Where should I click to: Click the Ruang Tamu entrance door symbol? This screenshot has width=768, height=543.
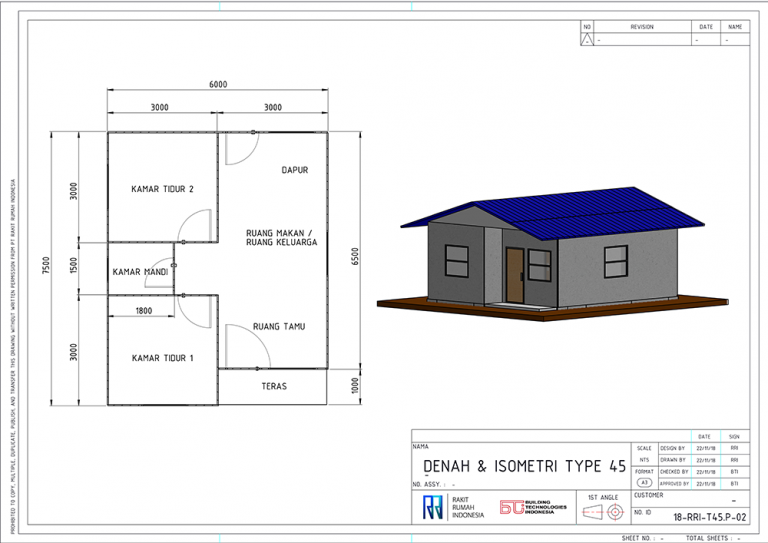tap(241, 346)
